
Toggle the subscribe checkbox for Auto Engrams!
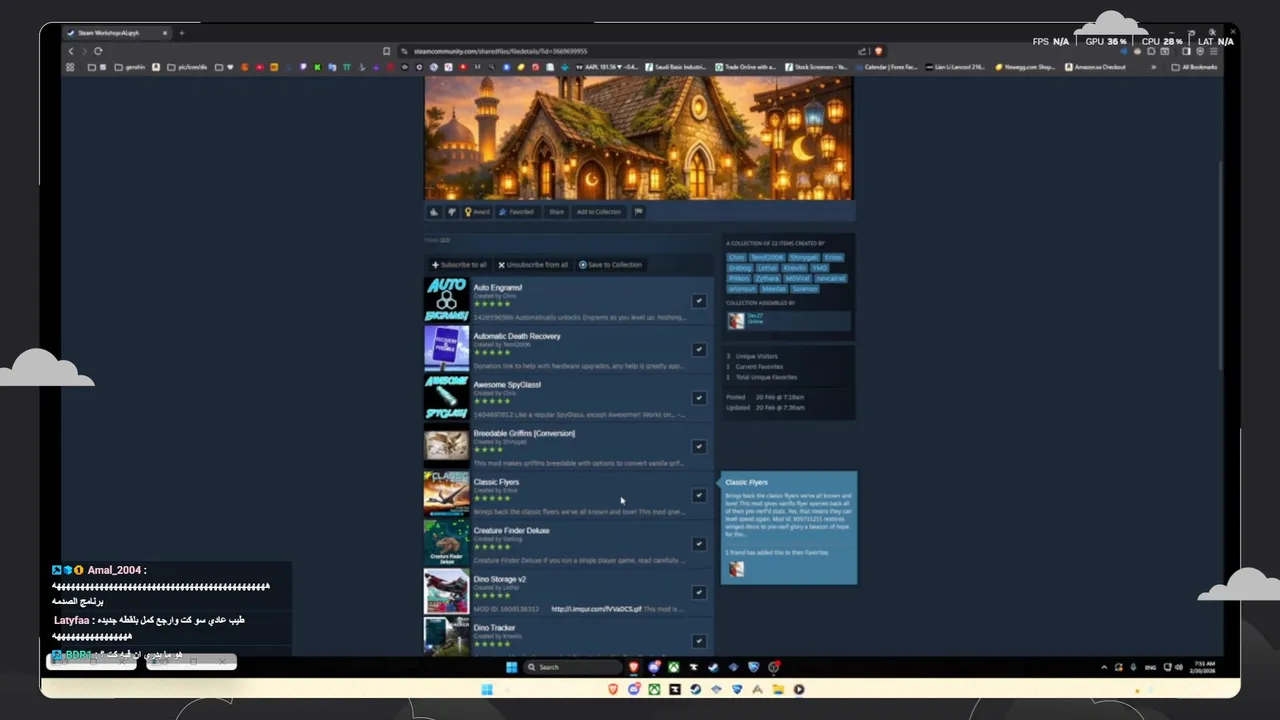click(699, 301)
